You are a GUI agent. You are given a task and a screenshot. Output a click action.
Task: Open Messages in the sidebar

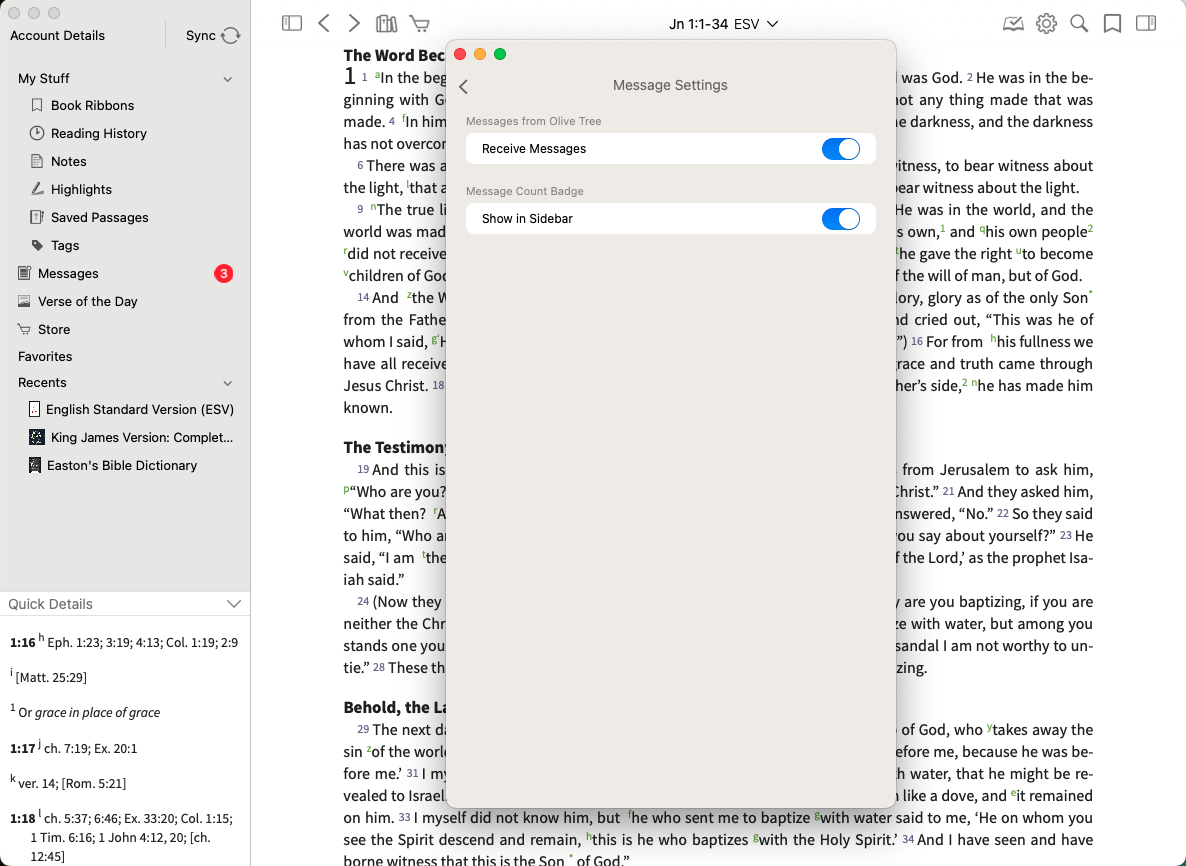pyautogui.click(x=68, y=273)
